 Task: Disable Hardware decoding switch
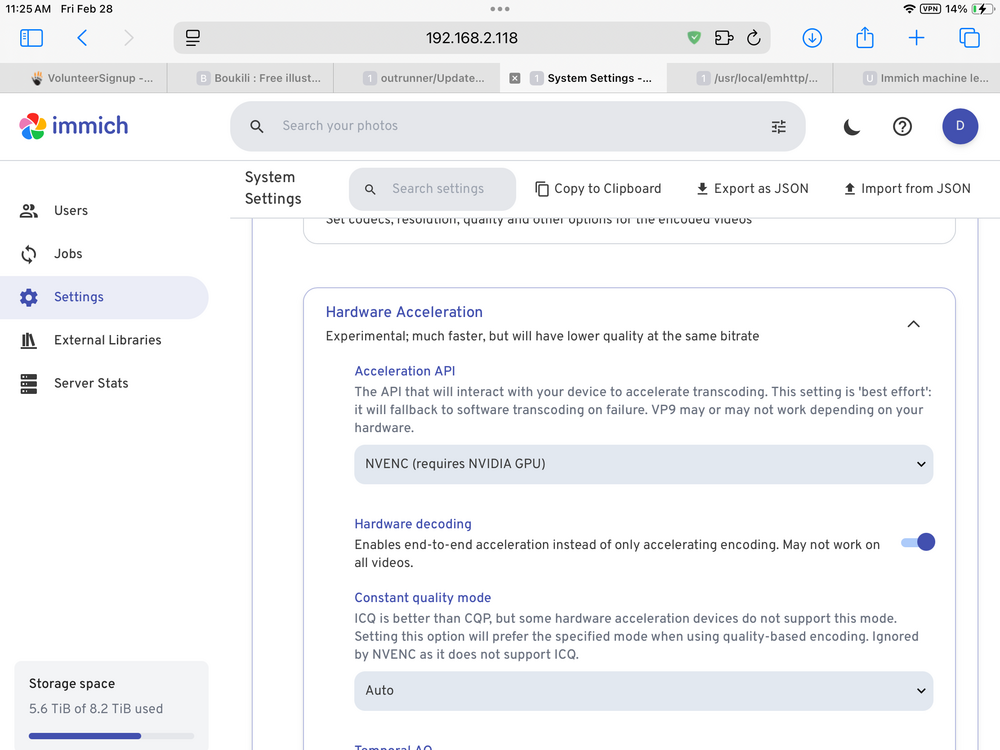pos(918,542)
